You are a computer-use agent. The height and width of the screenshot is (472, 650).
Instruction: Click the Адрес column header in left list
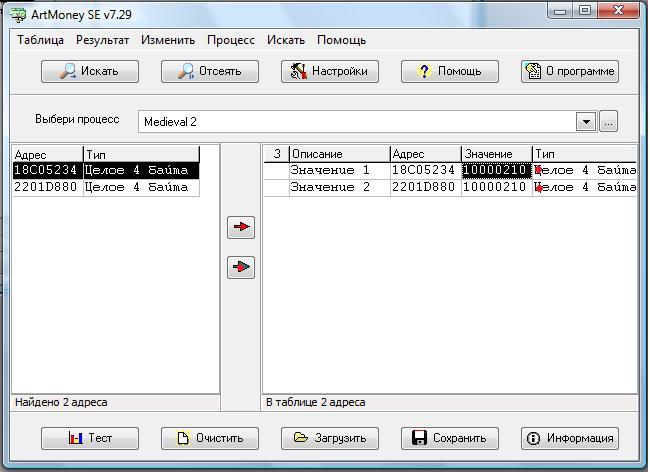coord(46,155)
